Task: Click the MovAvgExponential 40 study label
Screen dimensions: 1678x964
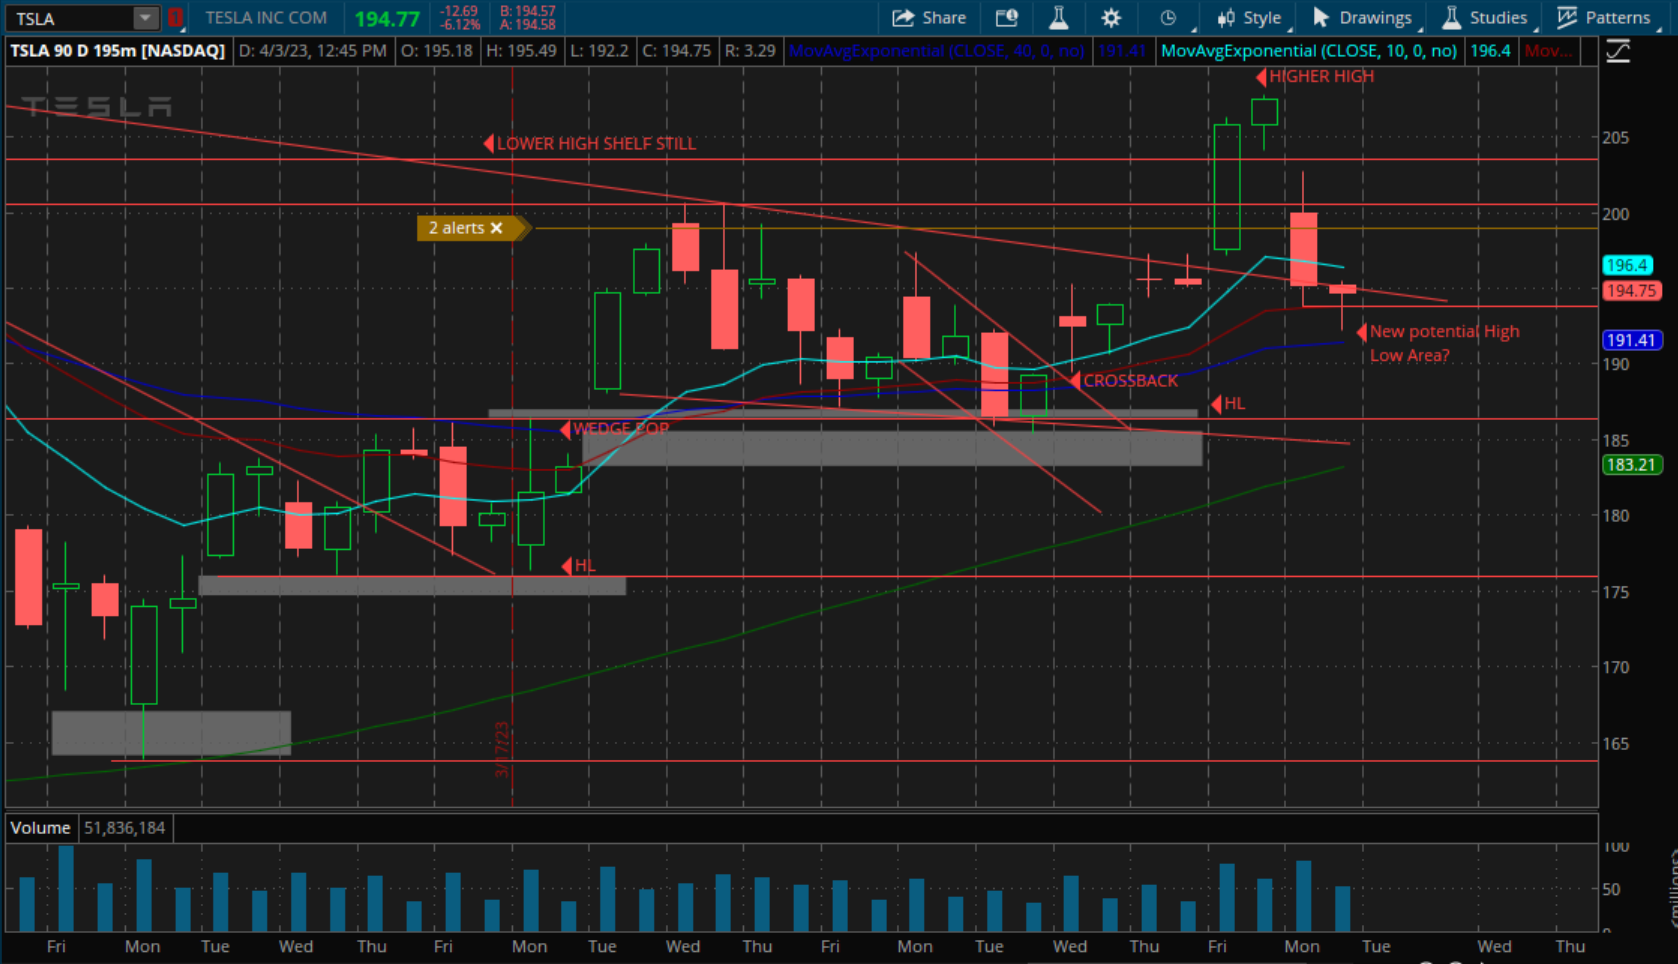Action: (937, 51)
